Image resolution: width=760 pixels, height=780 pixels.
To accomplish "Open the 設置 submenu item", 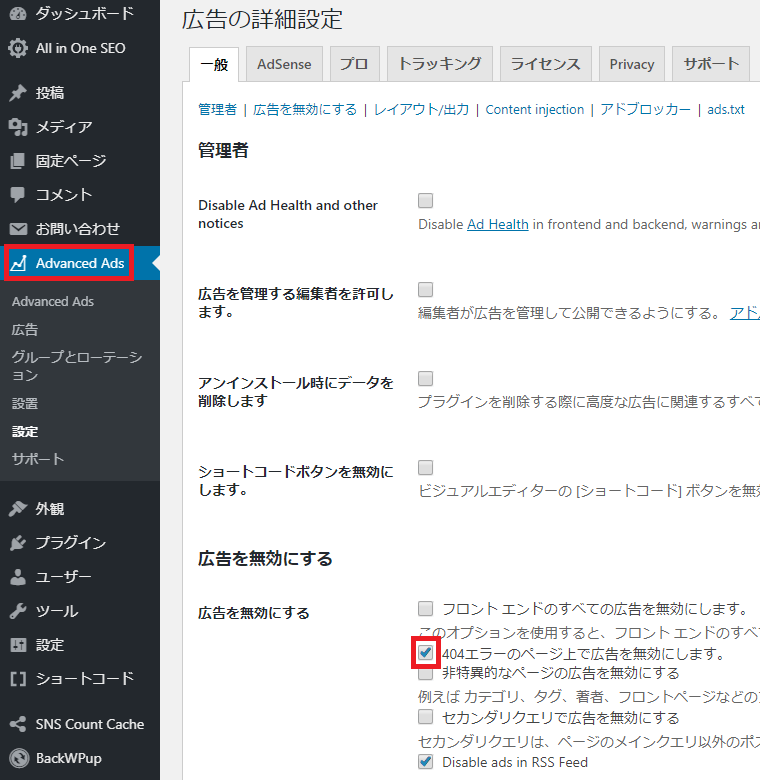I will (25, 403).
